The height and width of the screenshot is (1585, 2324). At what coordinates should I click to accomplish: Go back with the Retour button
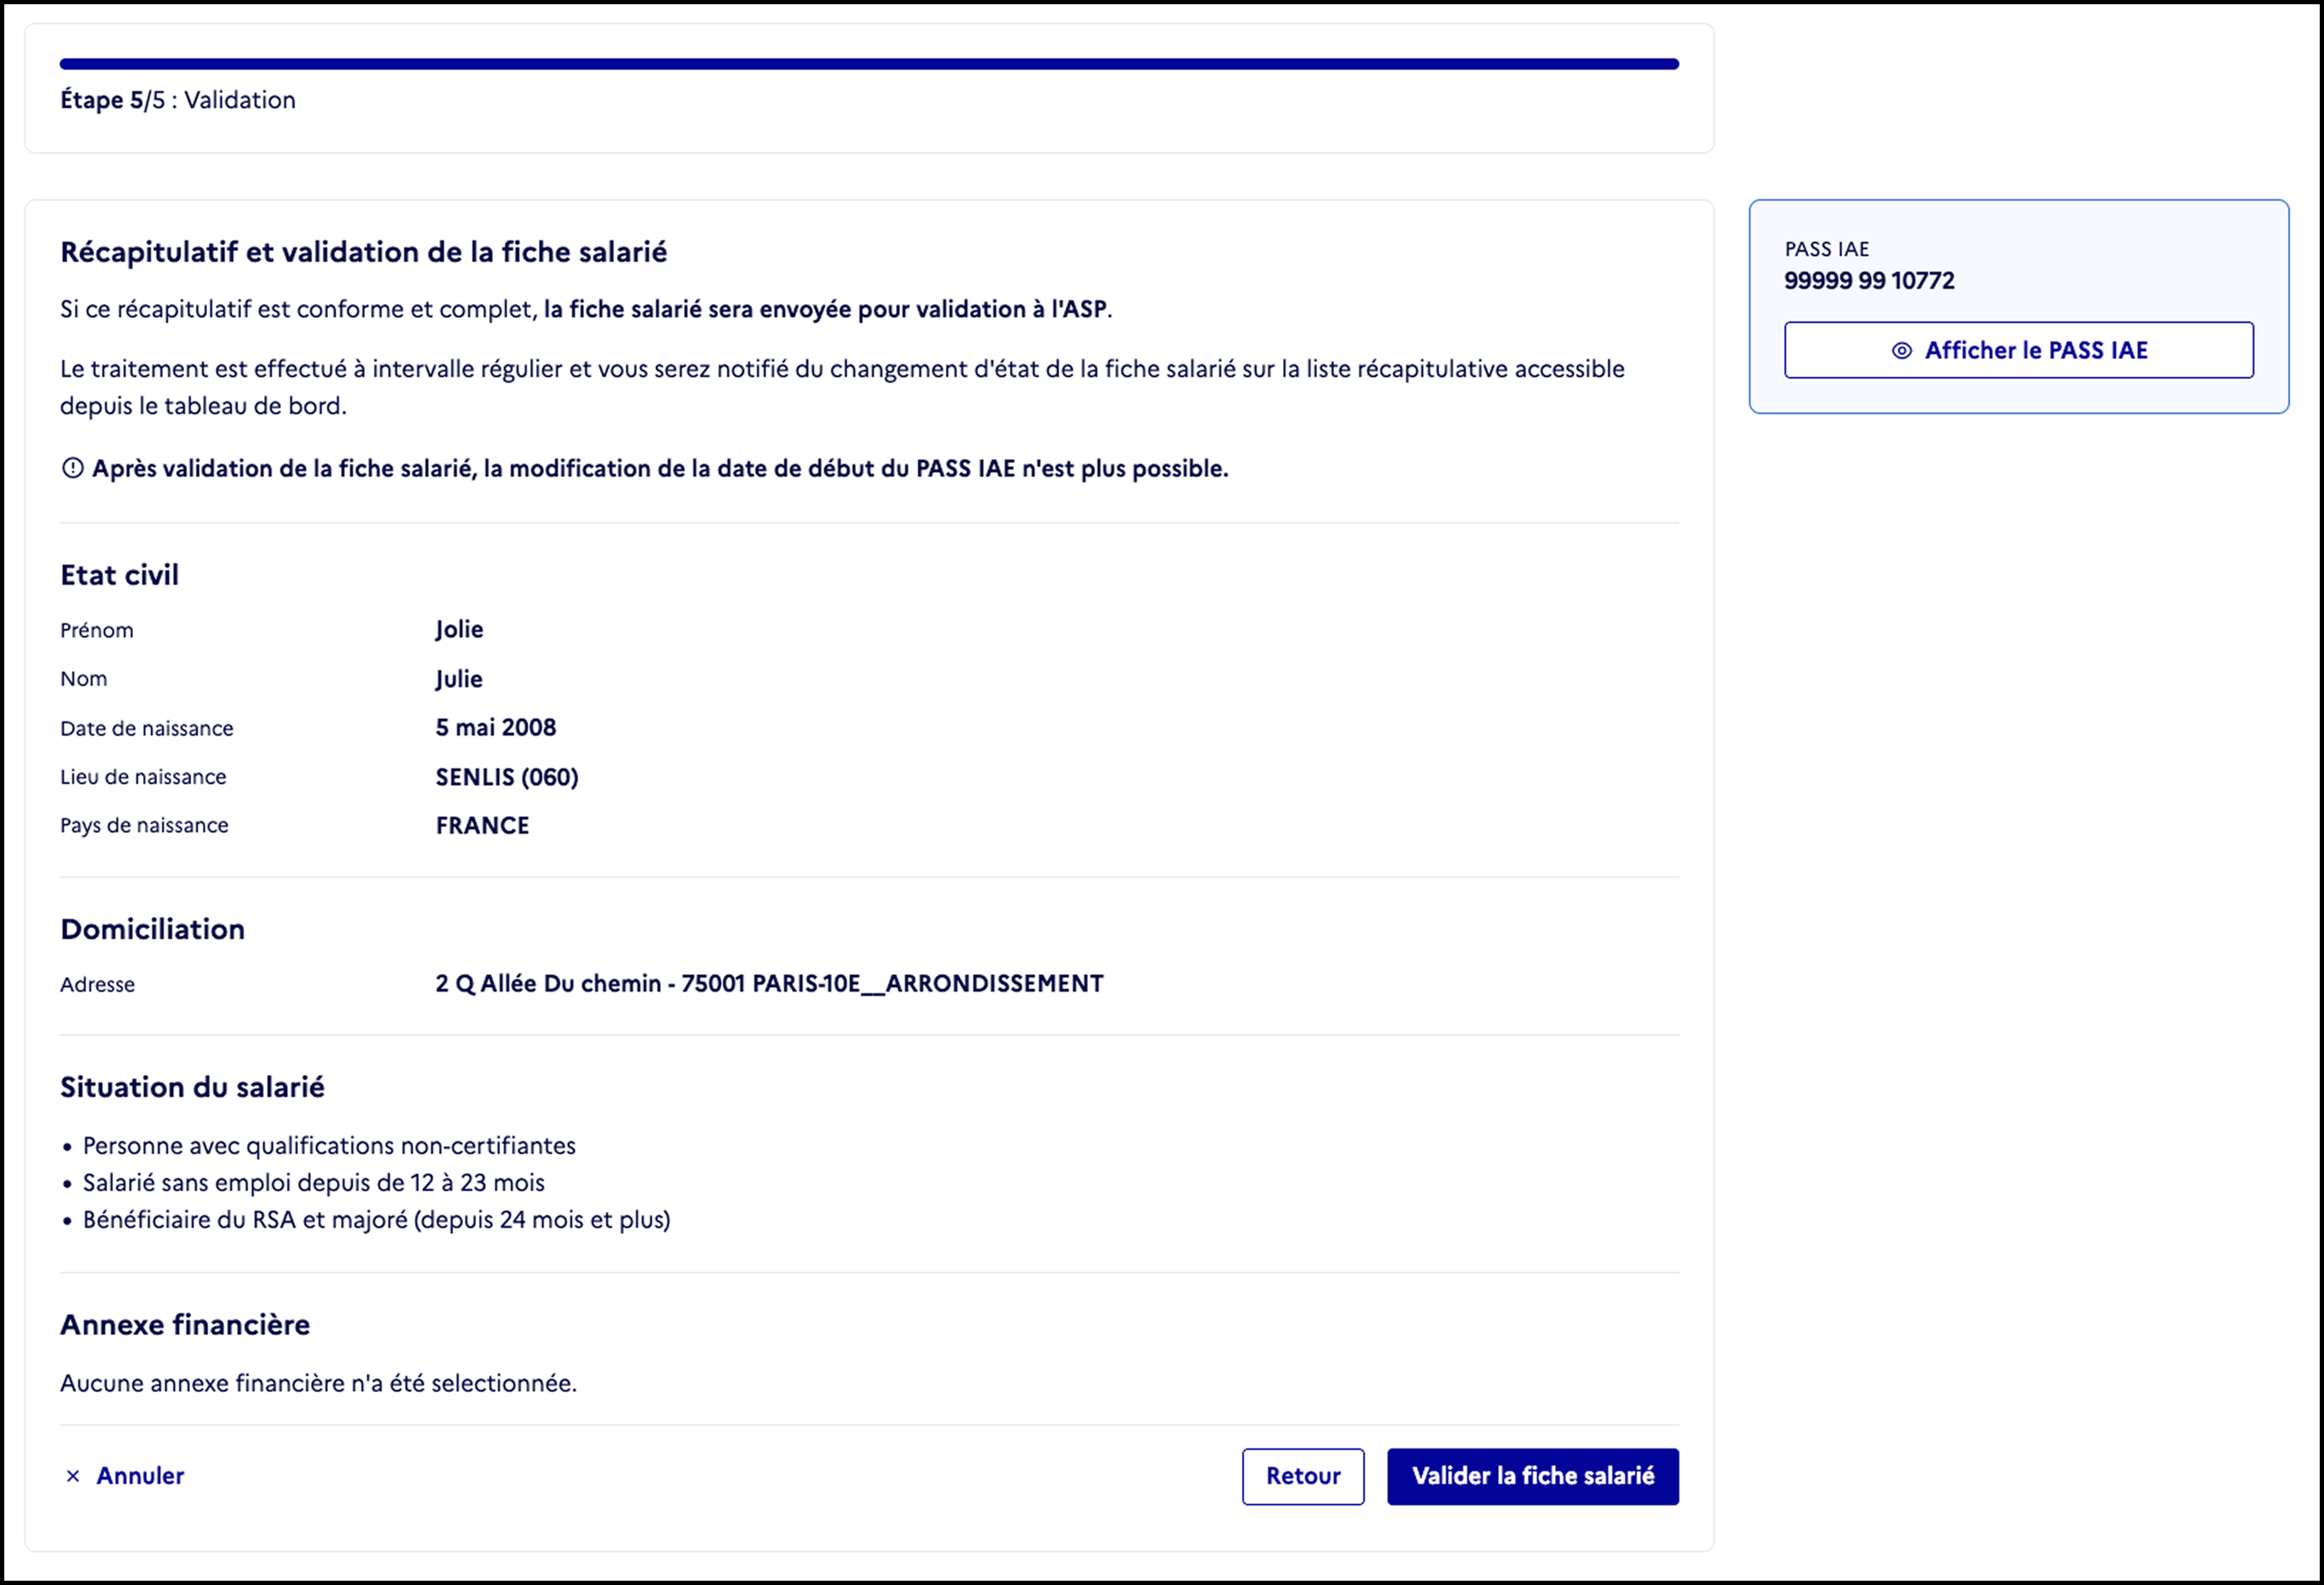tap(1302, 1476)
